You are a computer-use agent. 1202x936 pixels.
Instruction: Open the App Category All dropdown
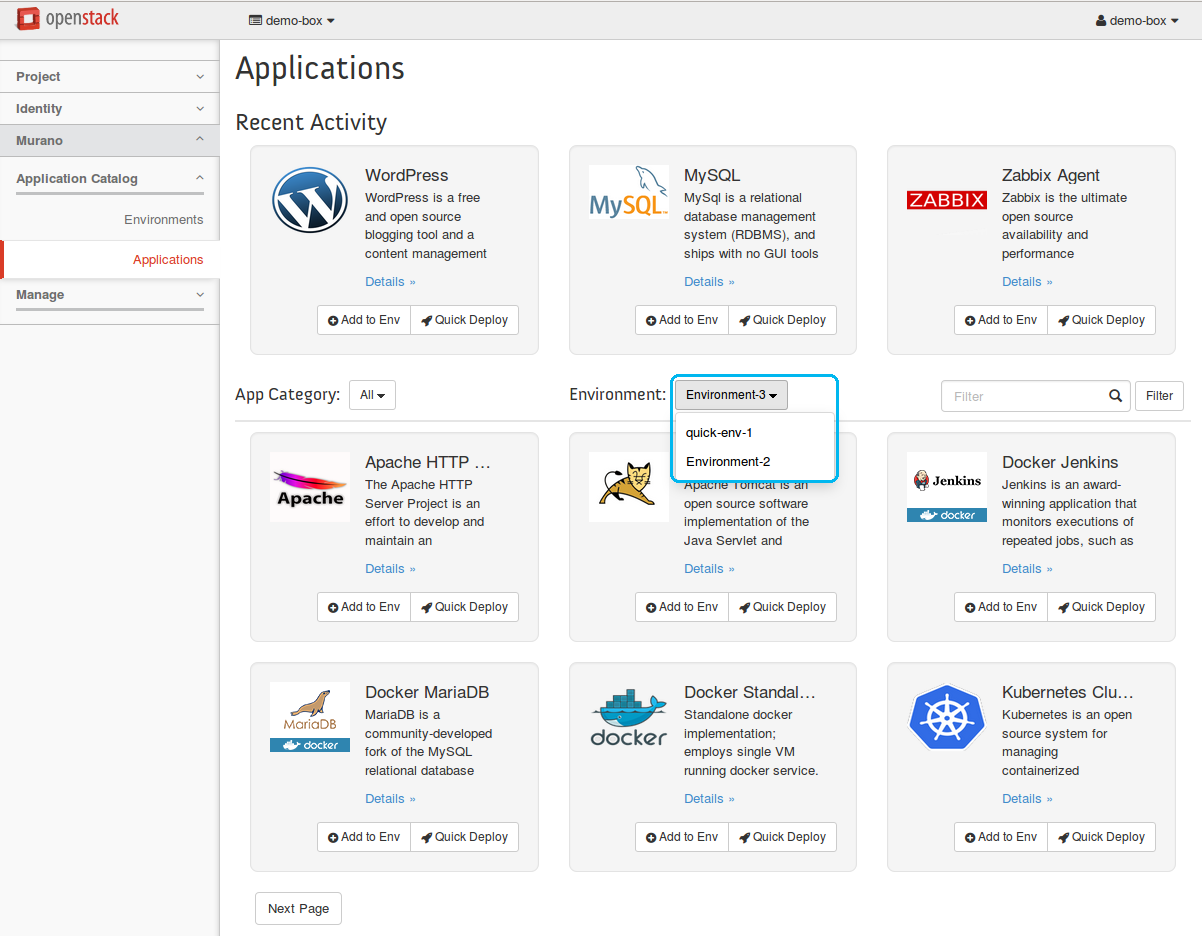372,395
